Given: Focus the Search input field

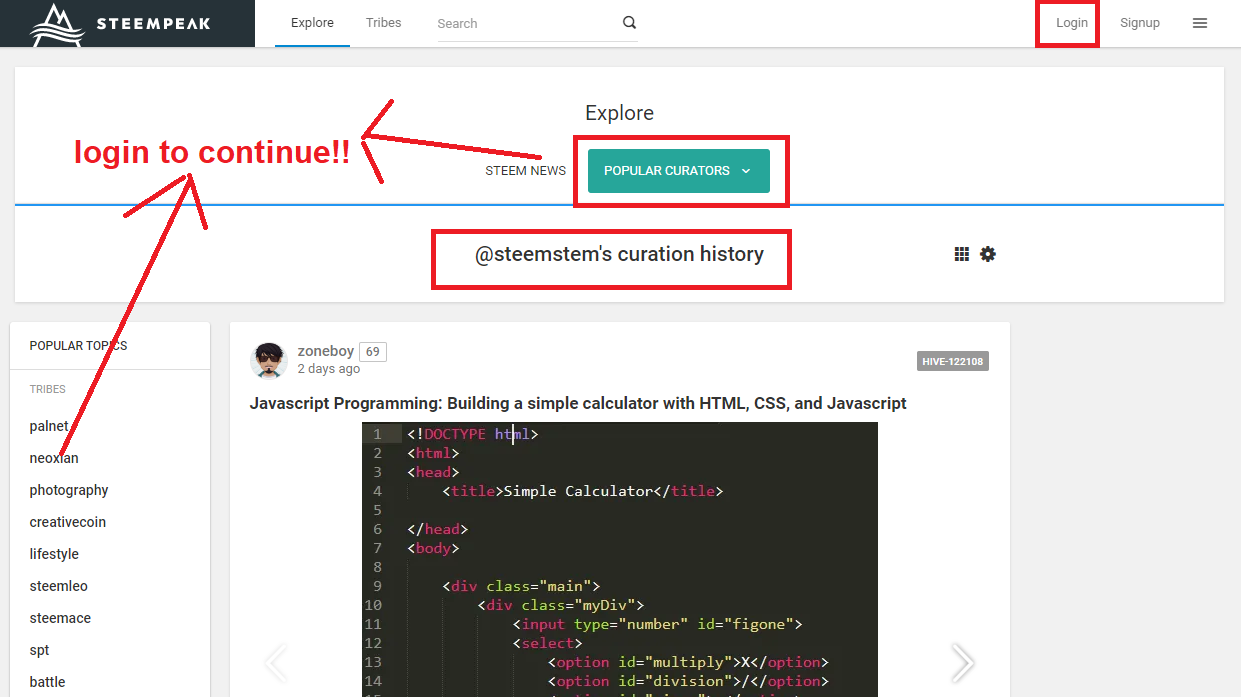Looking at the screenshot, I should click(525, 23).
